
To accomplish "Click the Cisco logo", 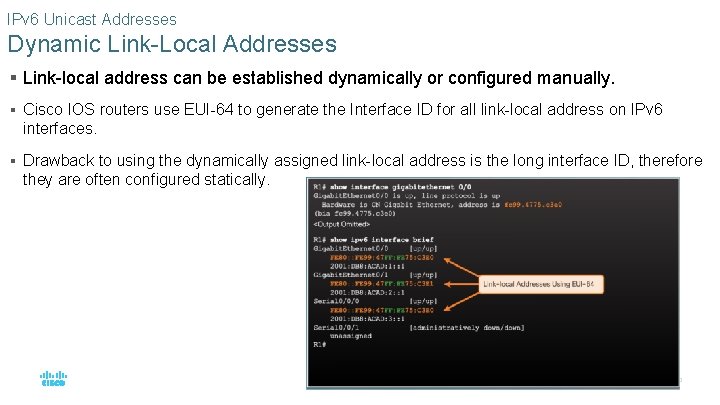I will (53, 379).
